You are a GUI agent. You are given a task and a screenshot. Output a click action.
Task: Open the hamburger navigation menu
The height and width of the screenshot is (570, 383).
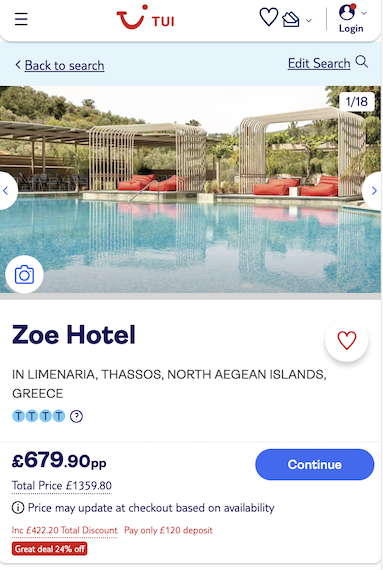21,19
